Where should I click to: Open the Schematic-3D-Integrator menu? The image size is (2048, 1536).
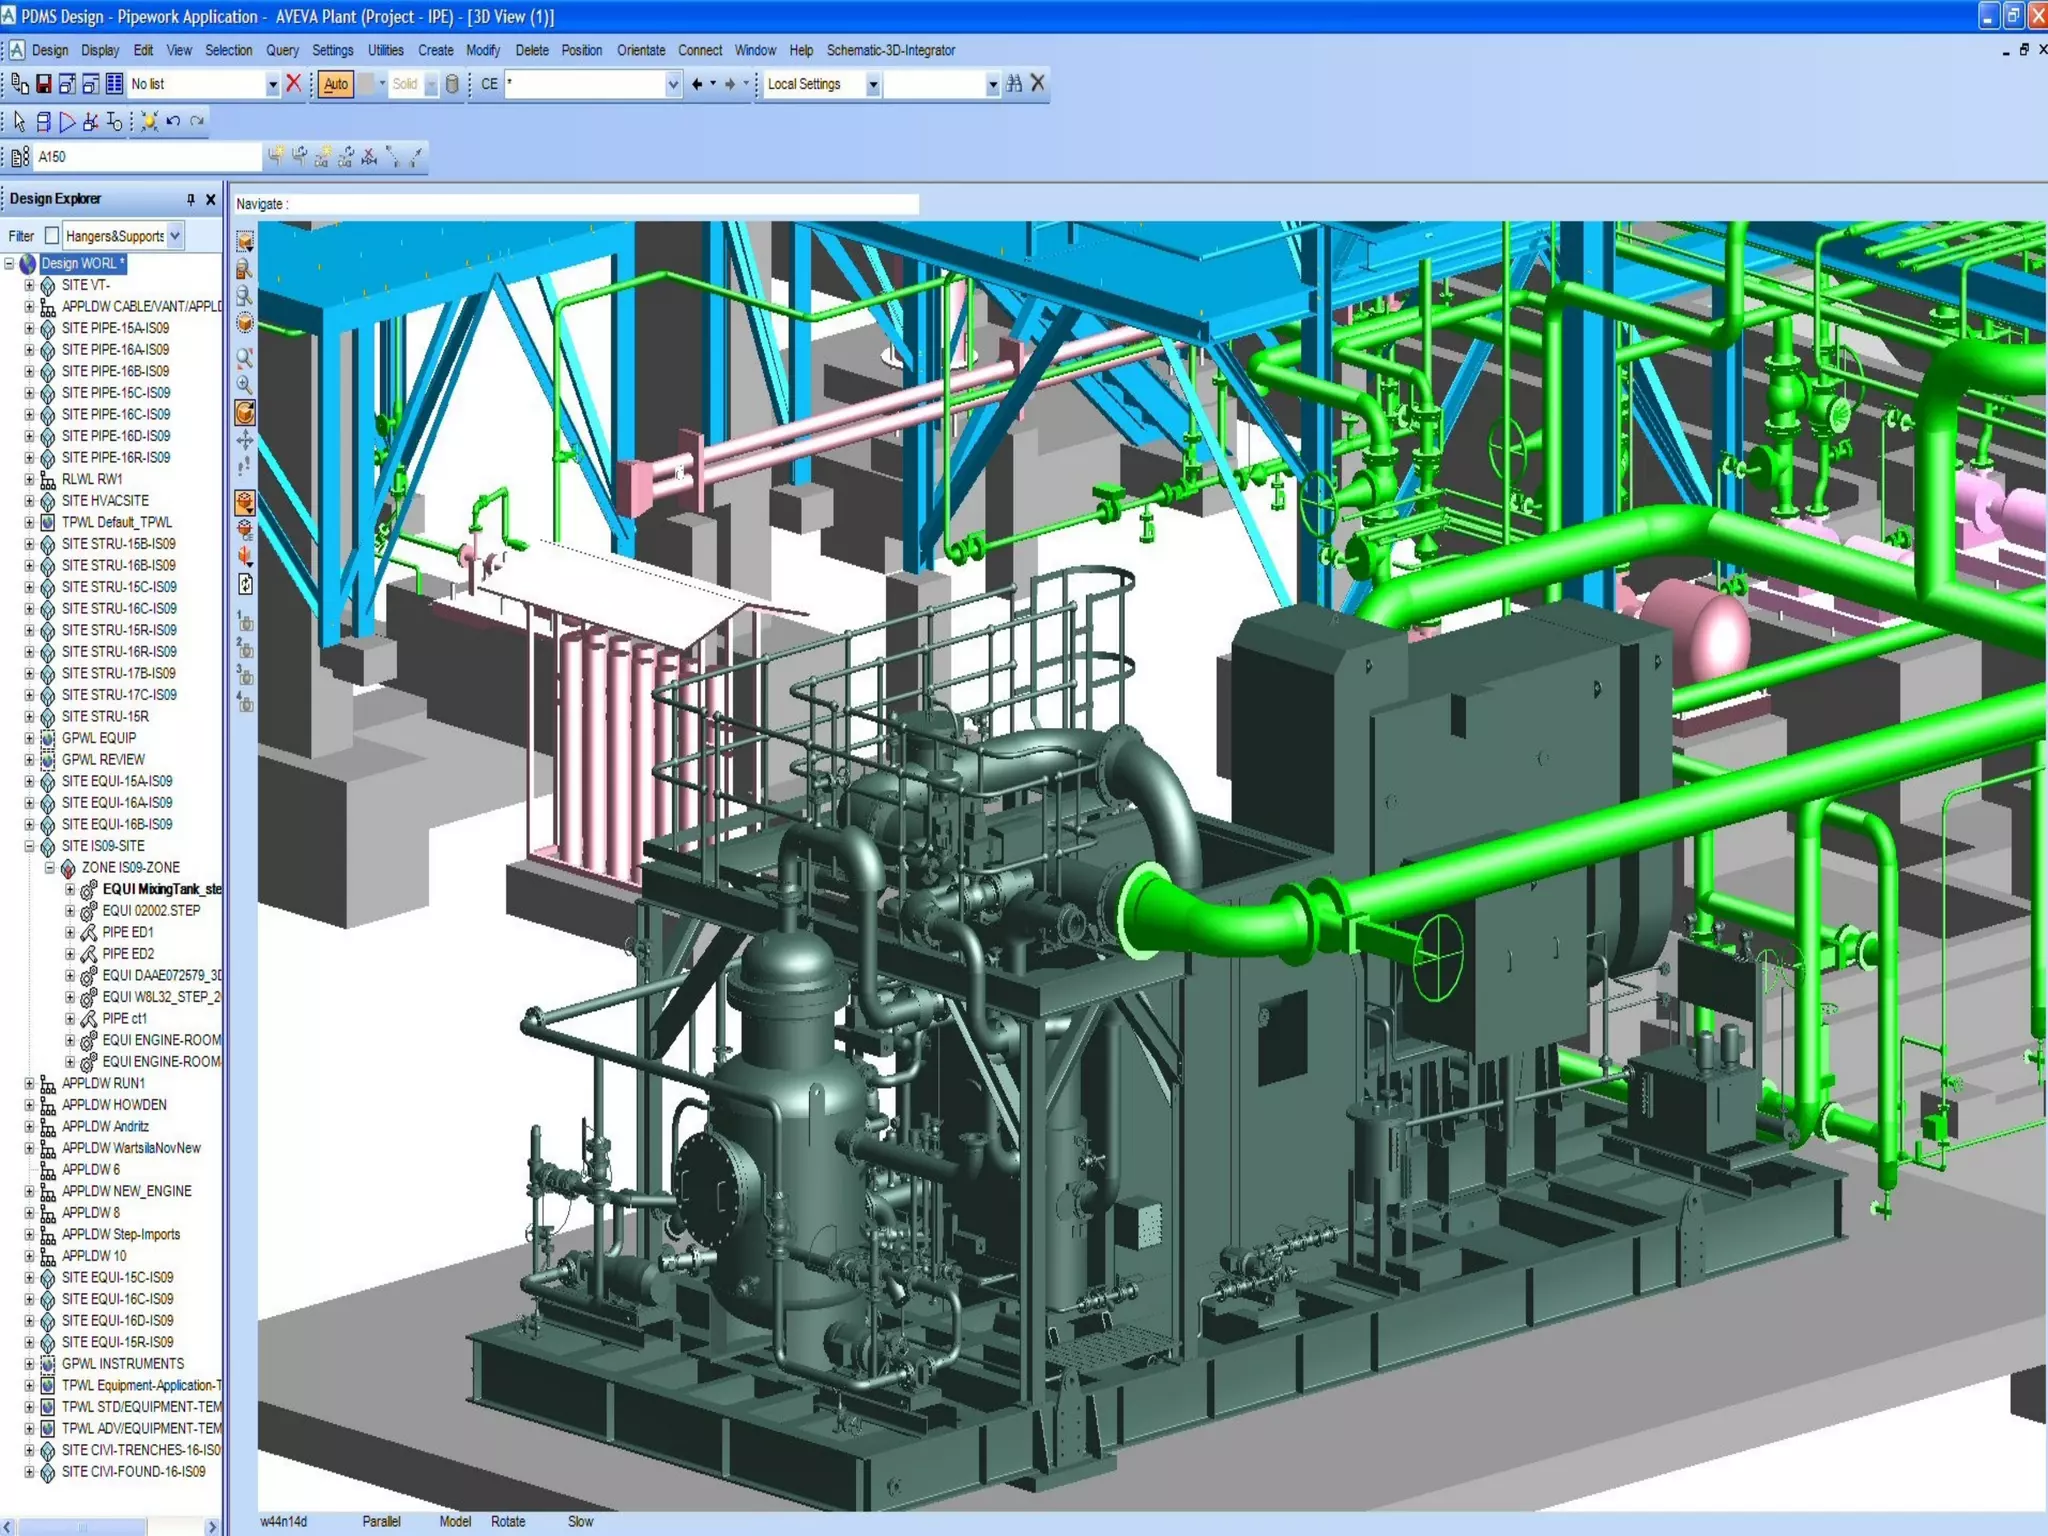click(x=890, y=50)
